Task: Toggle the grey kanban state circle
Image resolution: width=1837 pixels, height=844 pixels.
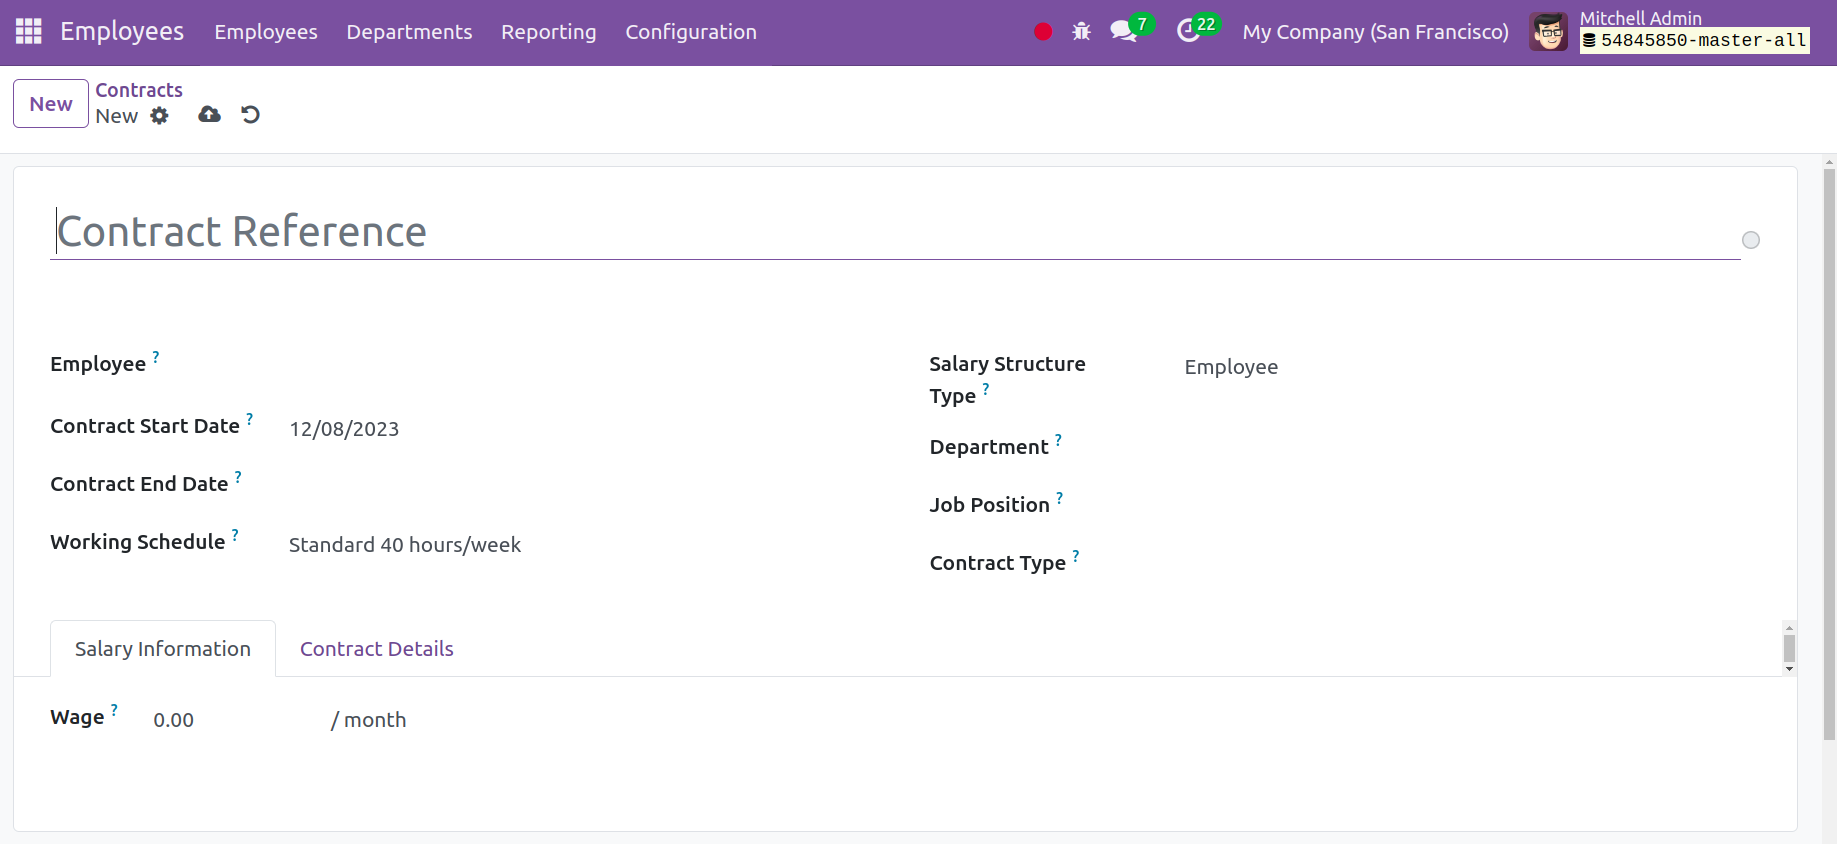Action: tap(1751, 240)
